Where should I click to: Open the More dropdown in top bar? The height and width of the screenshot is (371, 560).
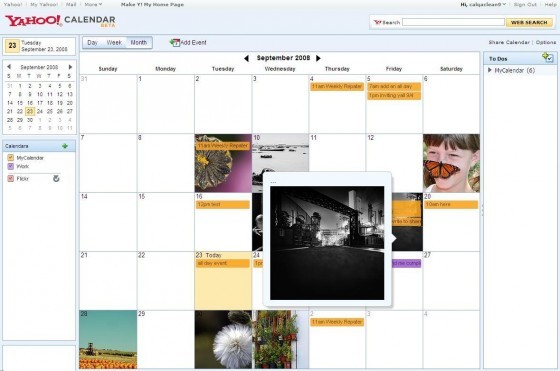pos(93,4)
